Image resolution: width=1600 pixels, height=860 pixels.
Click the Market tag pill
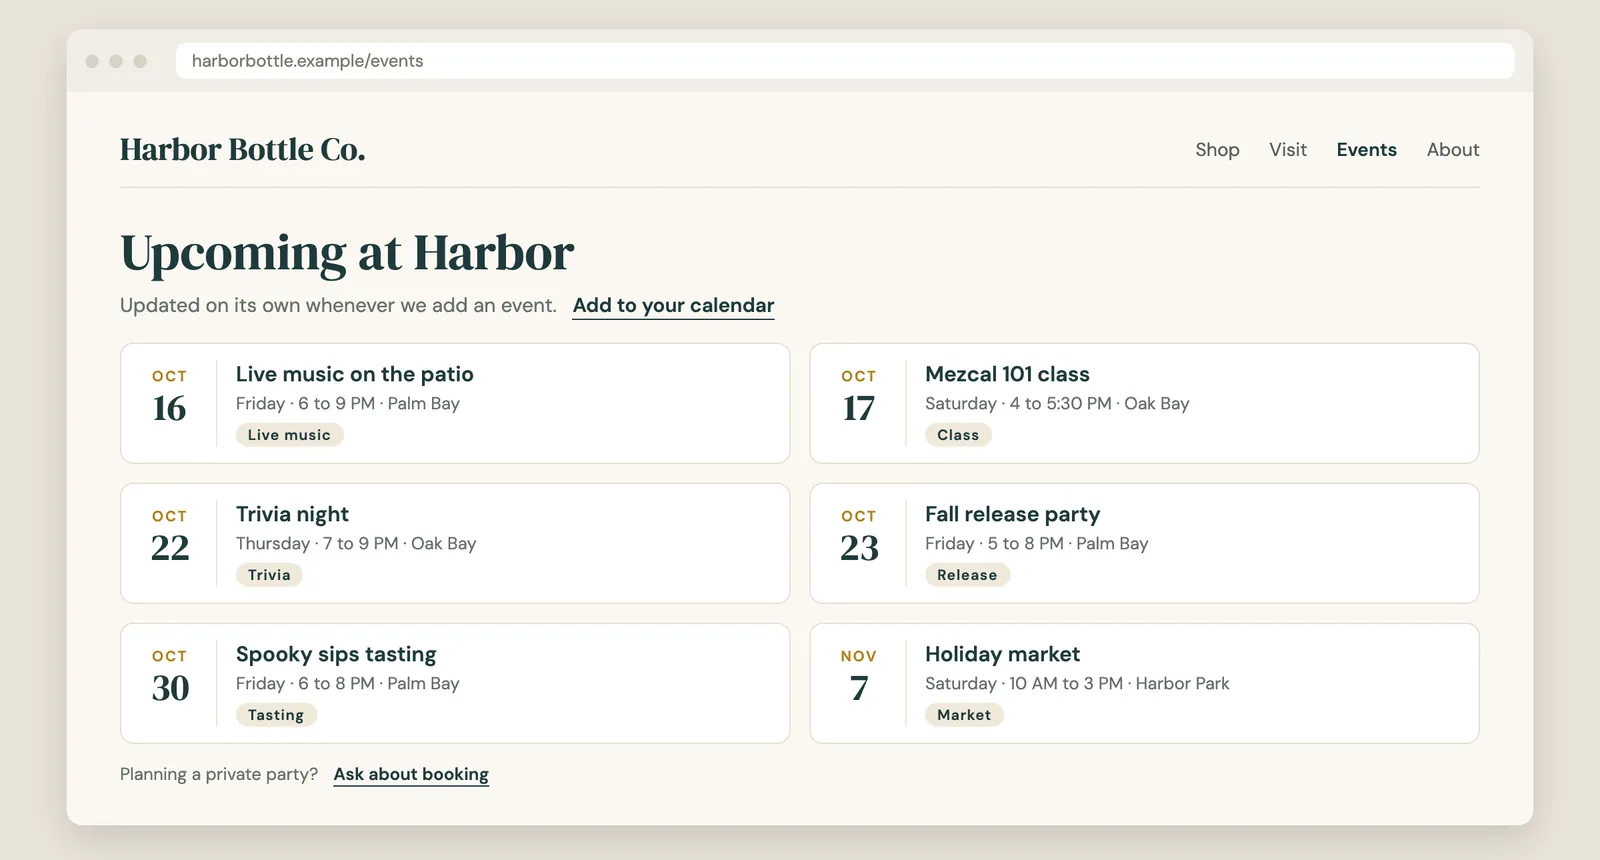point(964,715)
